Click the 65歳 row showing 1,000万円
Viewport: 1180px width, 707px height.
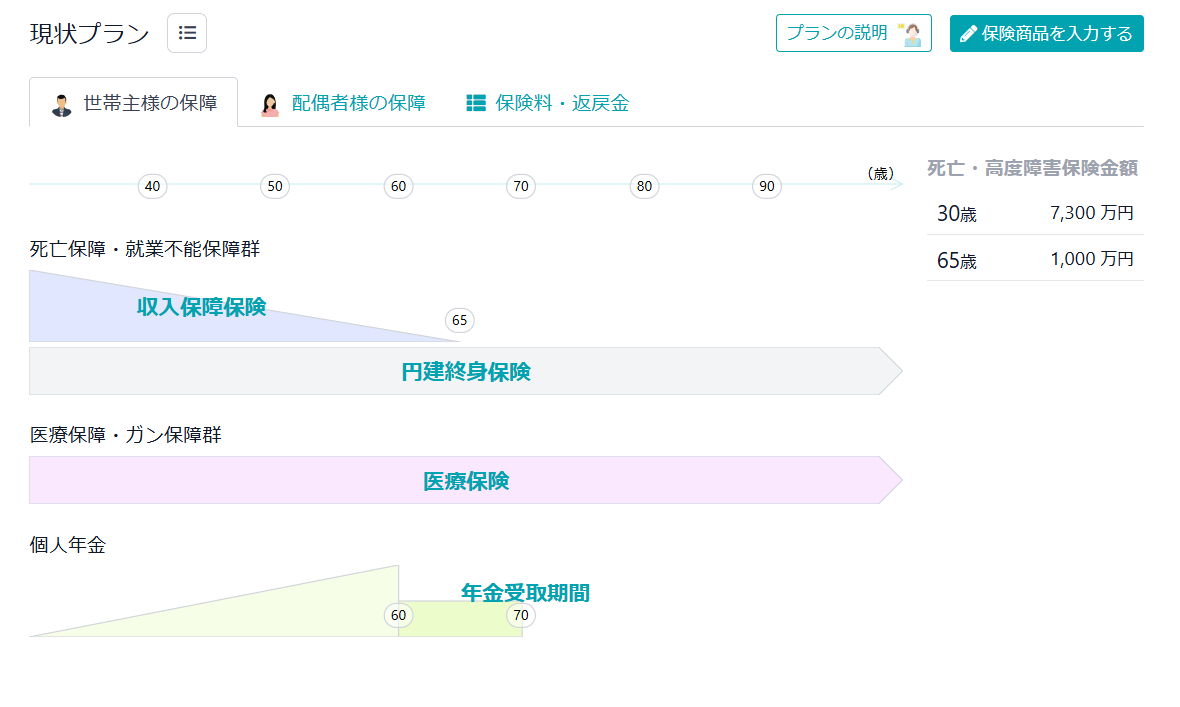coord(1033,259)
